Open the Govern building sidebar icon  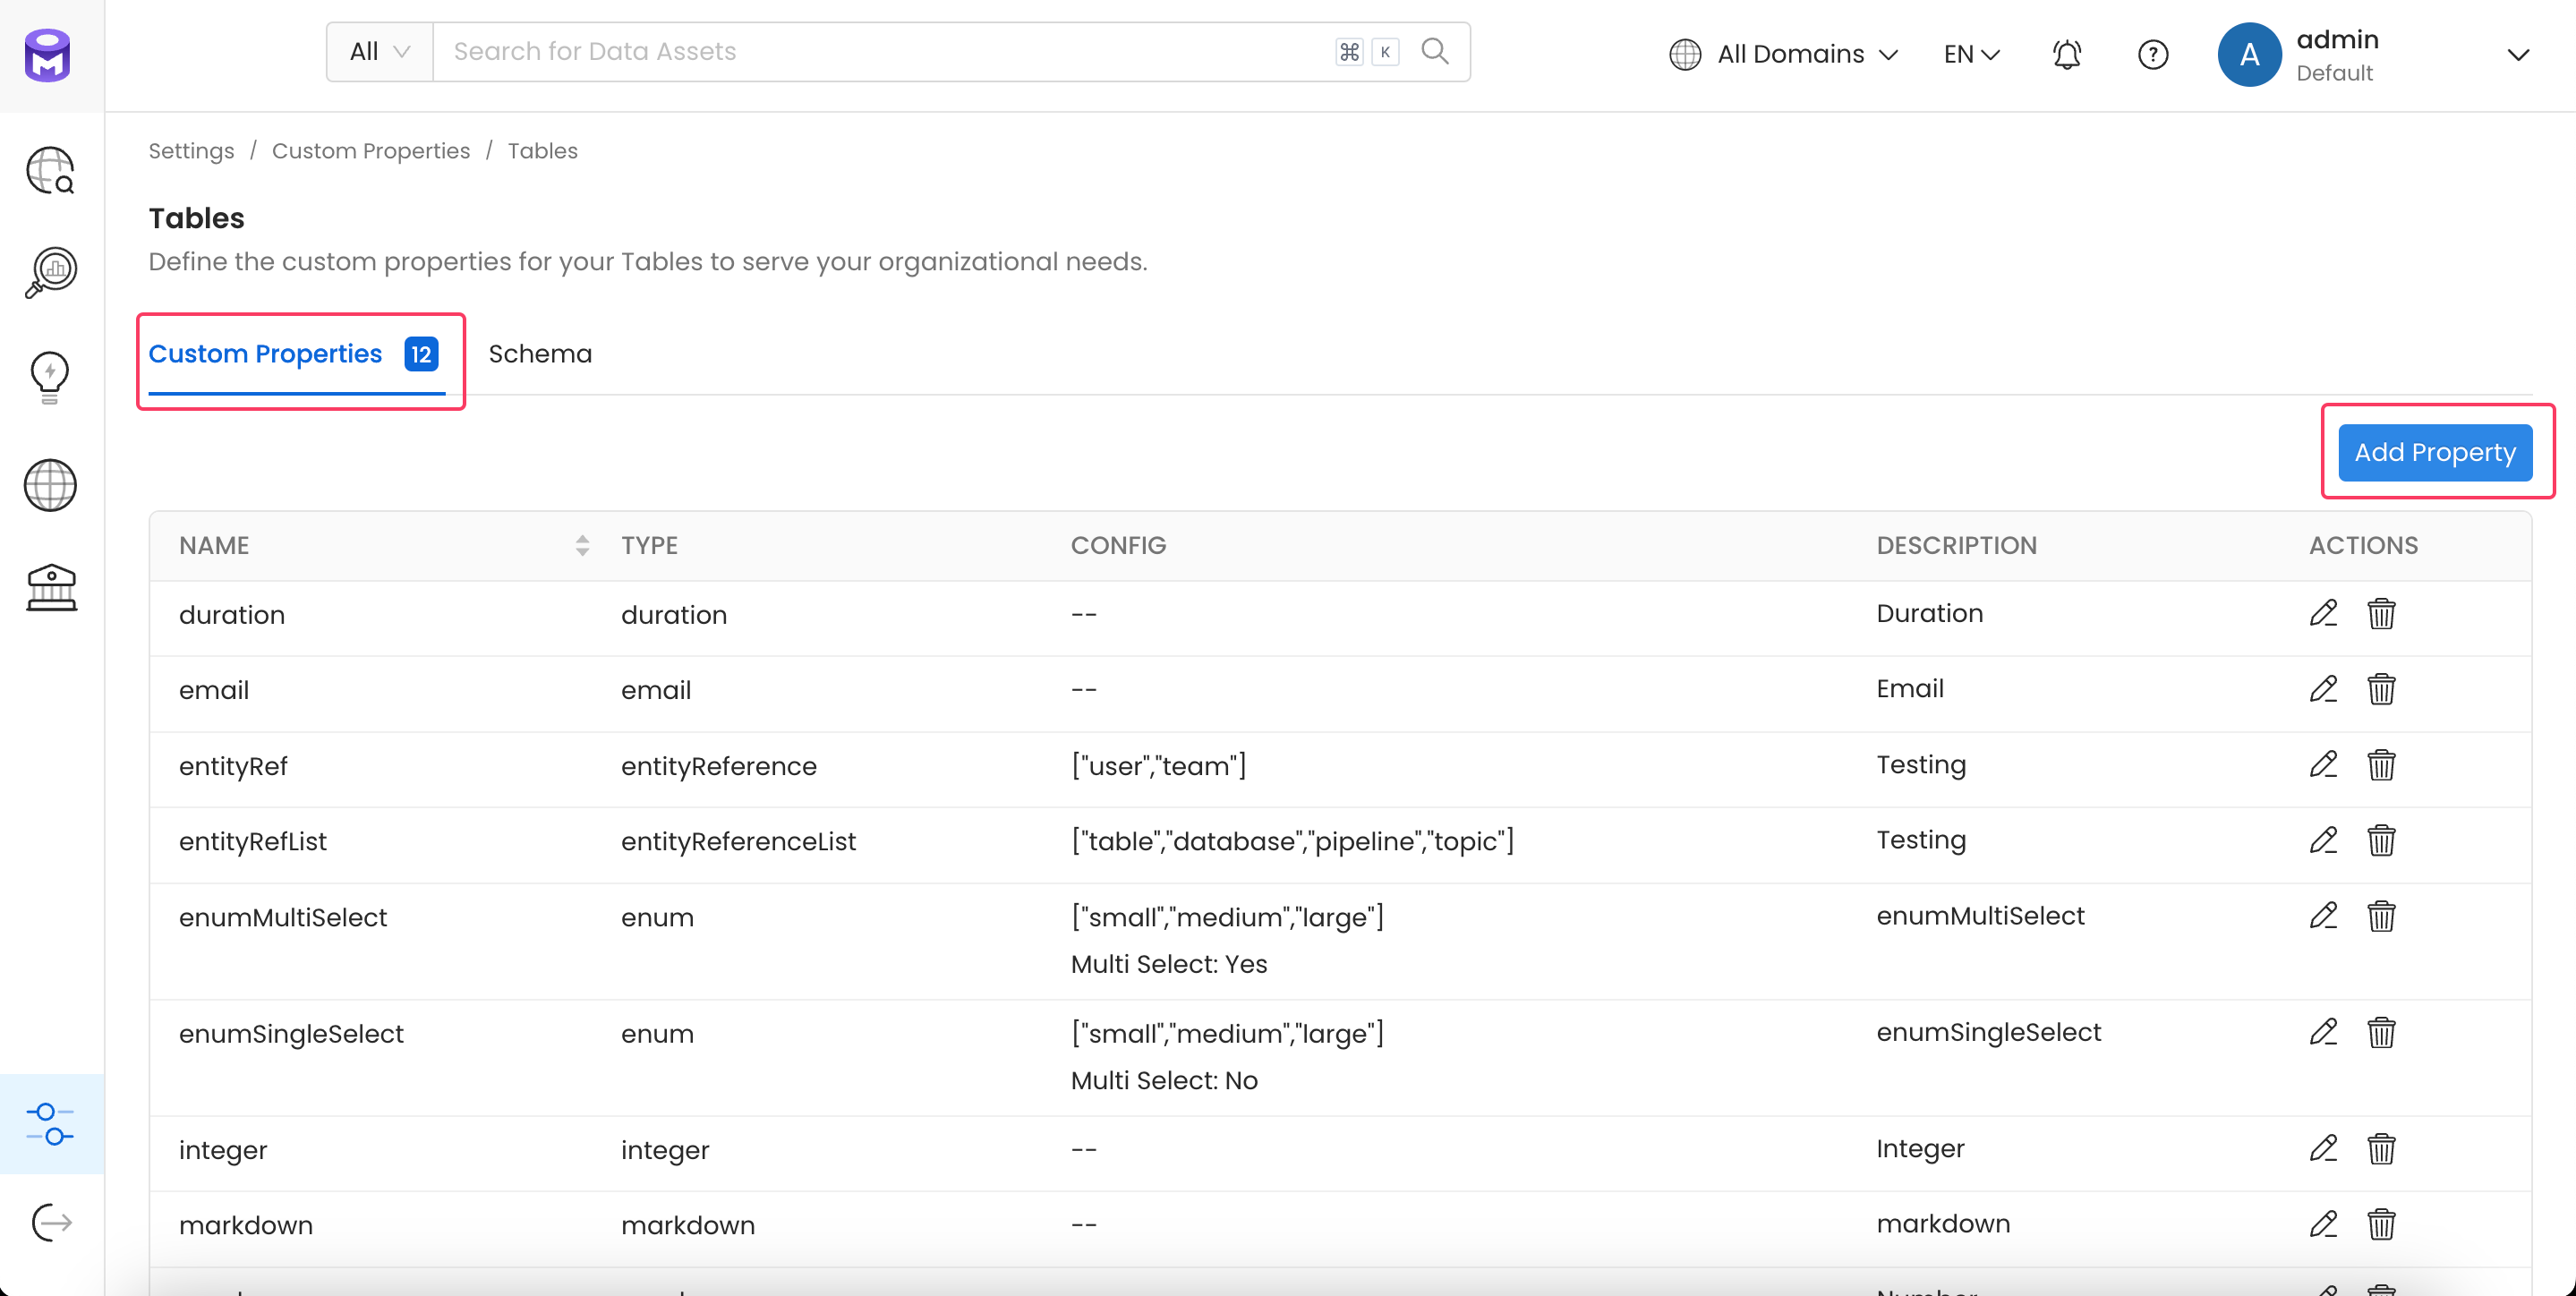click(x=51, y=588)
